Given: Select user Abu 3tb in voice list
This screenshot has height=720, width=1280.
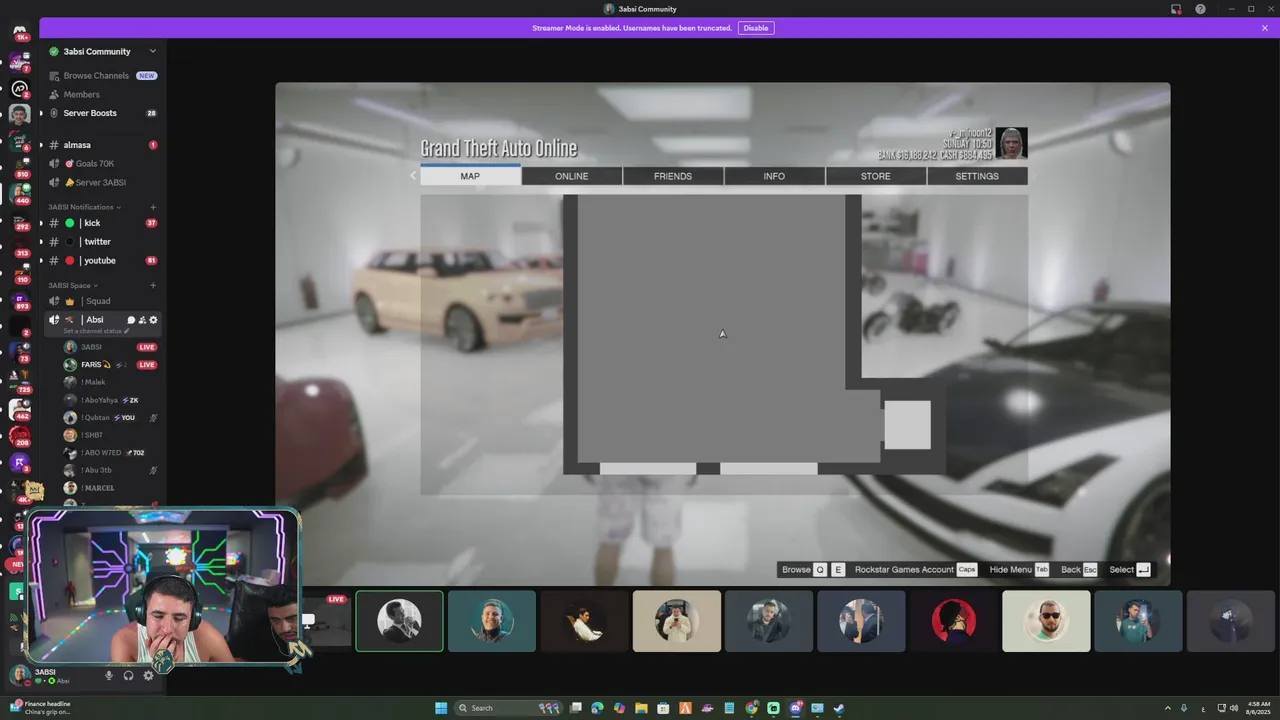Looking at the screenshot, I should (109, 470).
